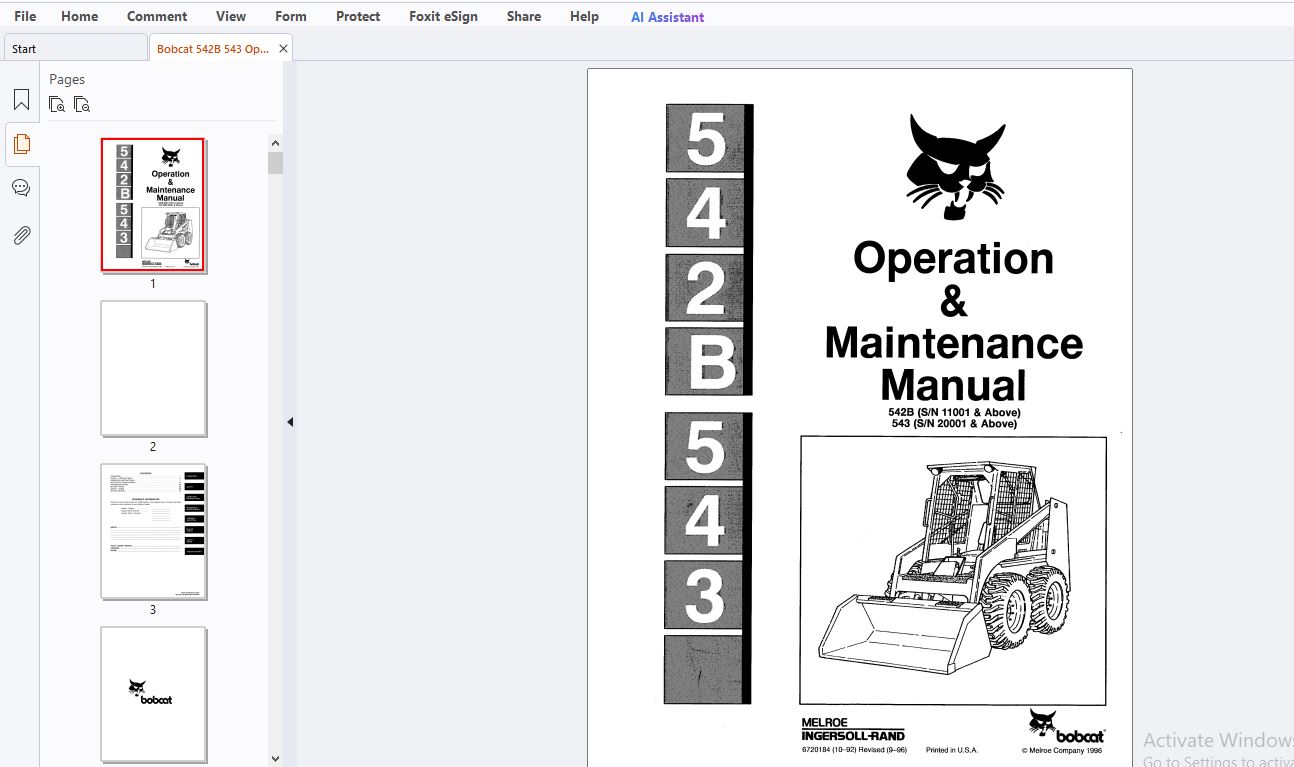Open the View tab
The image size is (1294, 767).
point(231,16)
